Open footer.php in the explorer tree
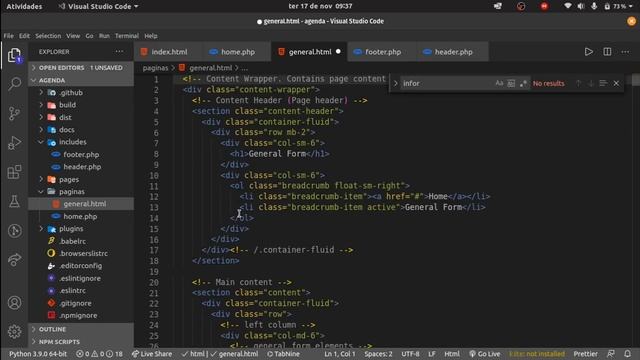This screenshot has height=360, width=640. 81,155
